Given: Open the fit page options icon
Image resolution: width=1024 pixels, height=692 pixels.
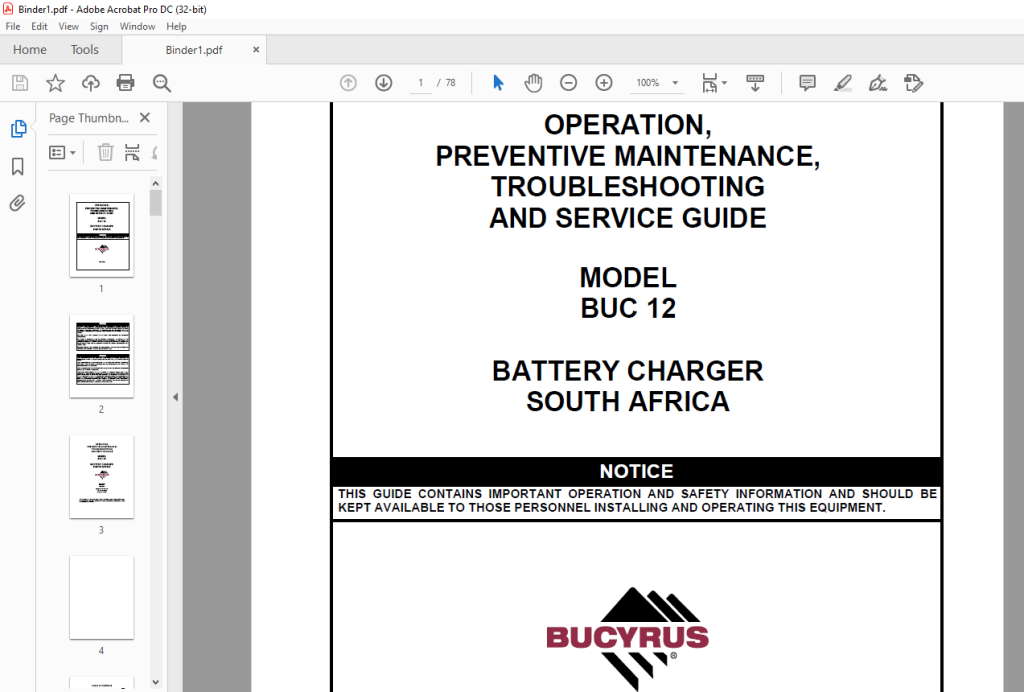Looking at the screenshot, I should click(x=714, y=83).
